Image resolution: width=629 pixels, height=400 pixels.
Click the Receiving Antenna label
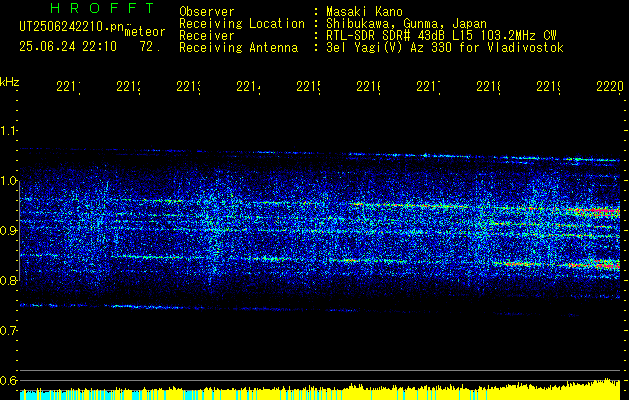pyautogui.click(x=239, y=48)
